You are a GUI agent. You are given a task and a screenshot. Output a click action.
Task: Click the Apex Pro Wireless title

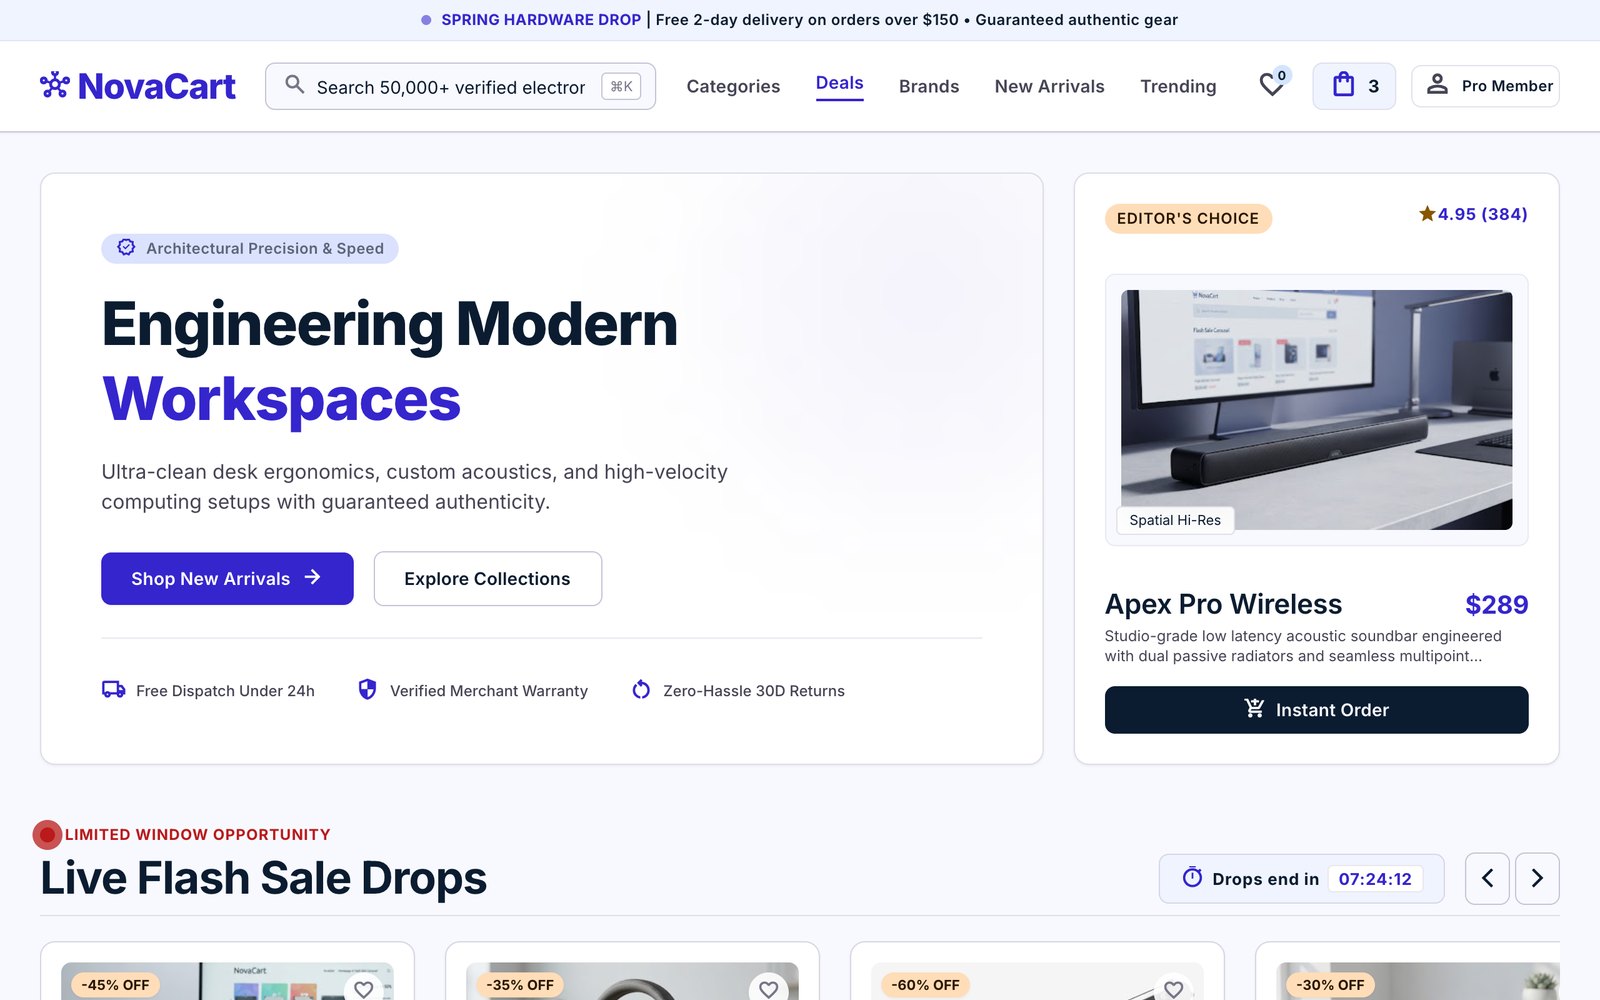click(x=1223, y=604)
